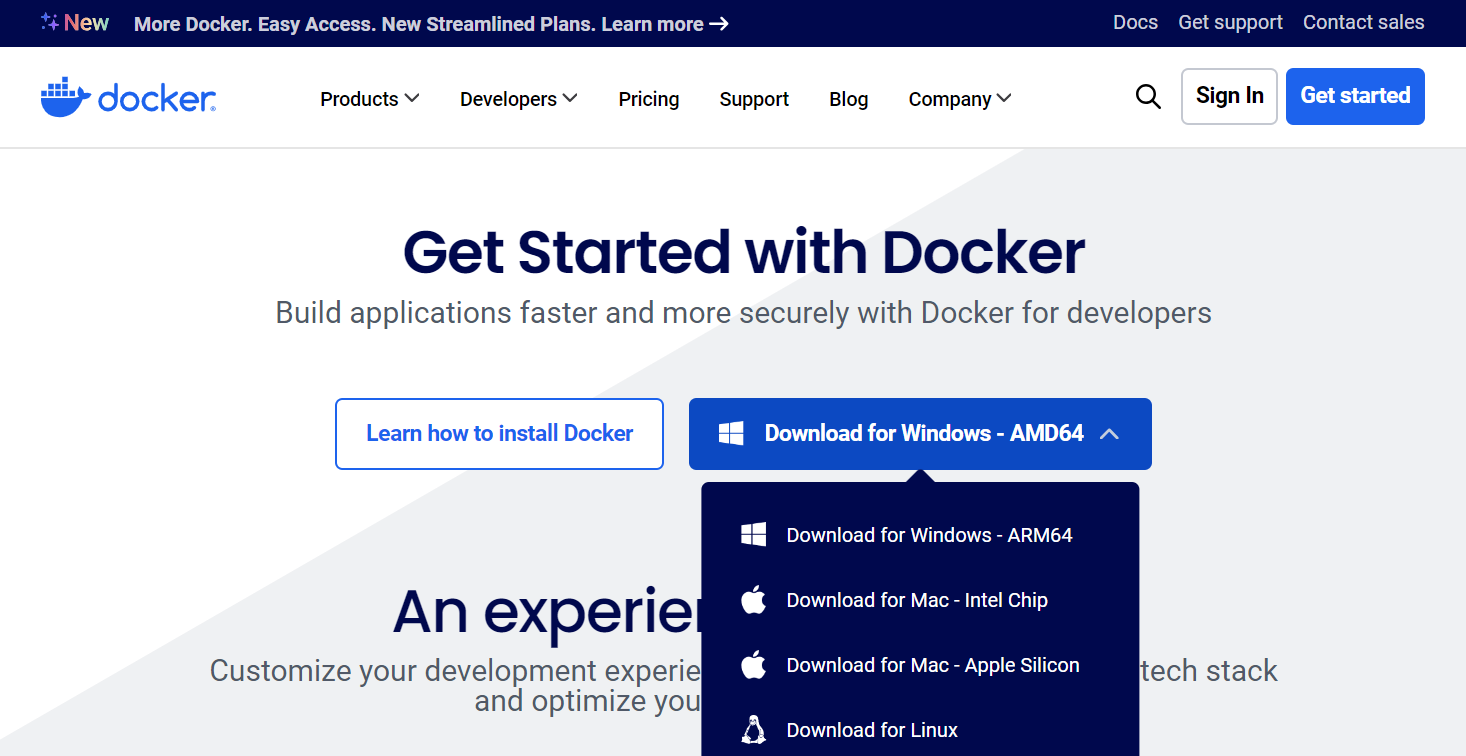Click Windows logo beside ARM64 download
Viewport: 1466px width, 756px height.
[753, 535]
